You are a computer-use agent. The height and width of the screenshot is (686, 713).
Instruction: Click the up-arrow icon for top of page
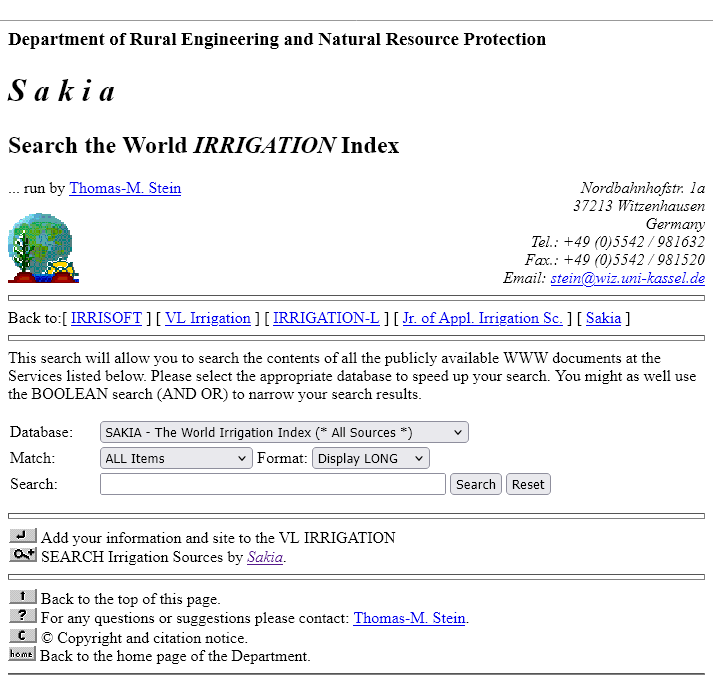[23, 597]
